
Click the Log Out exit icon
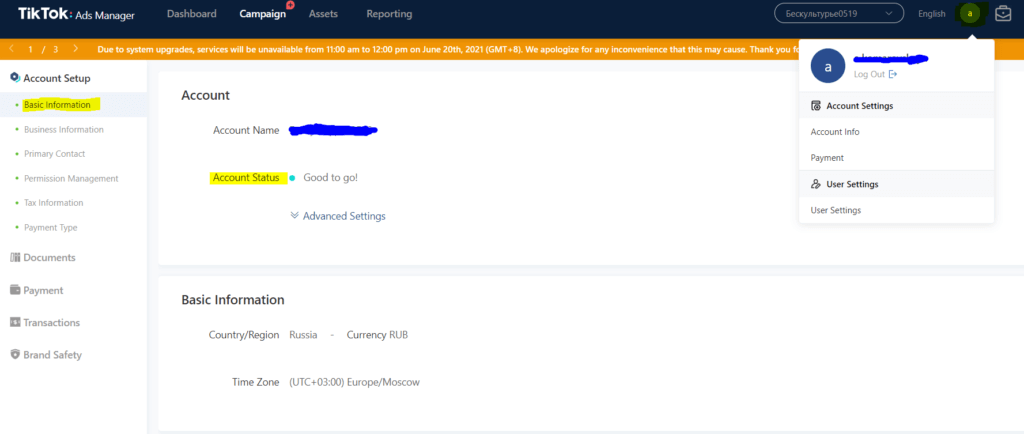tap(893, 74)
